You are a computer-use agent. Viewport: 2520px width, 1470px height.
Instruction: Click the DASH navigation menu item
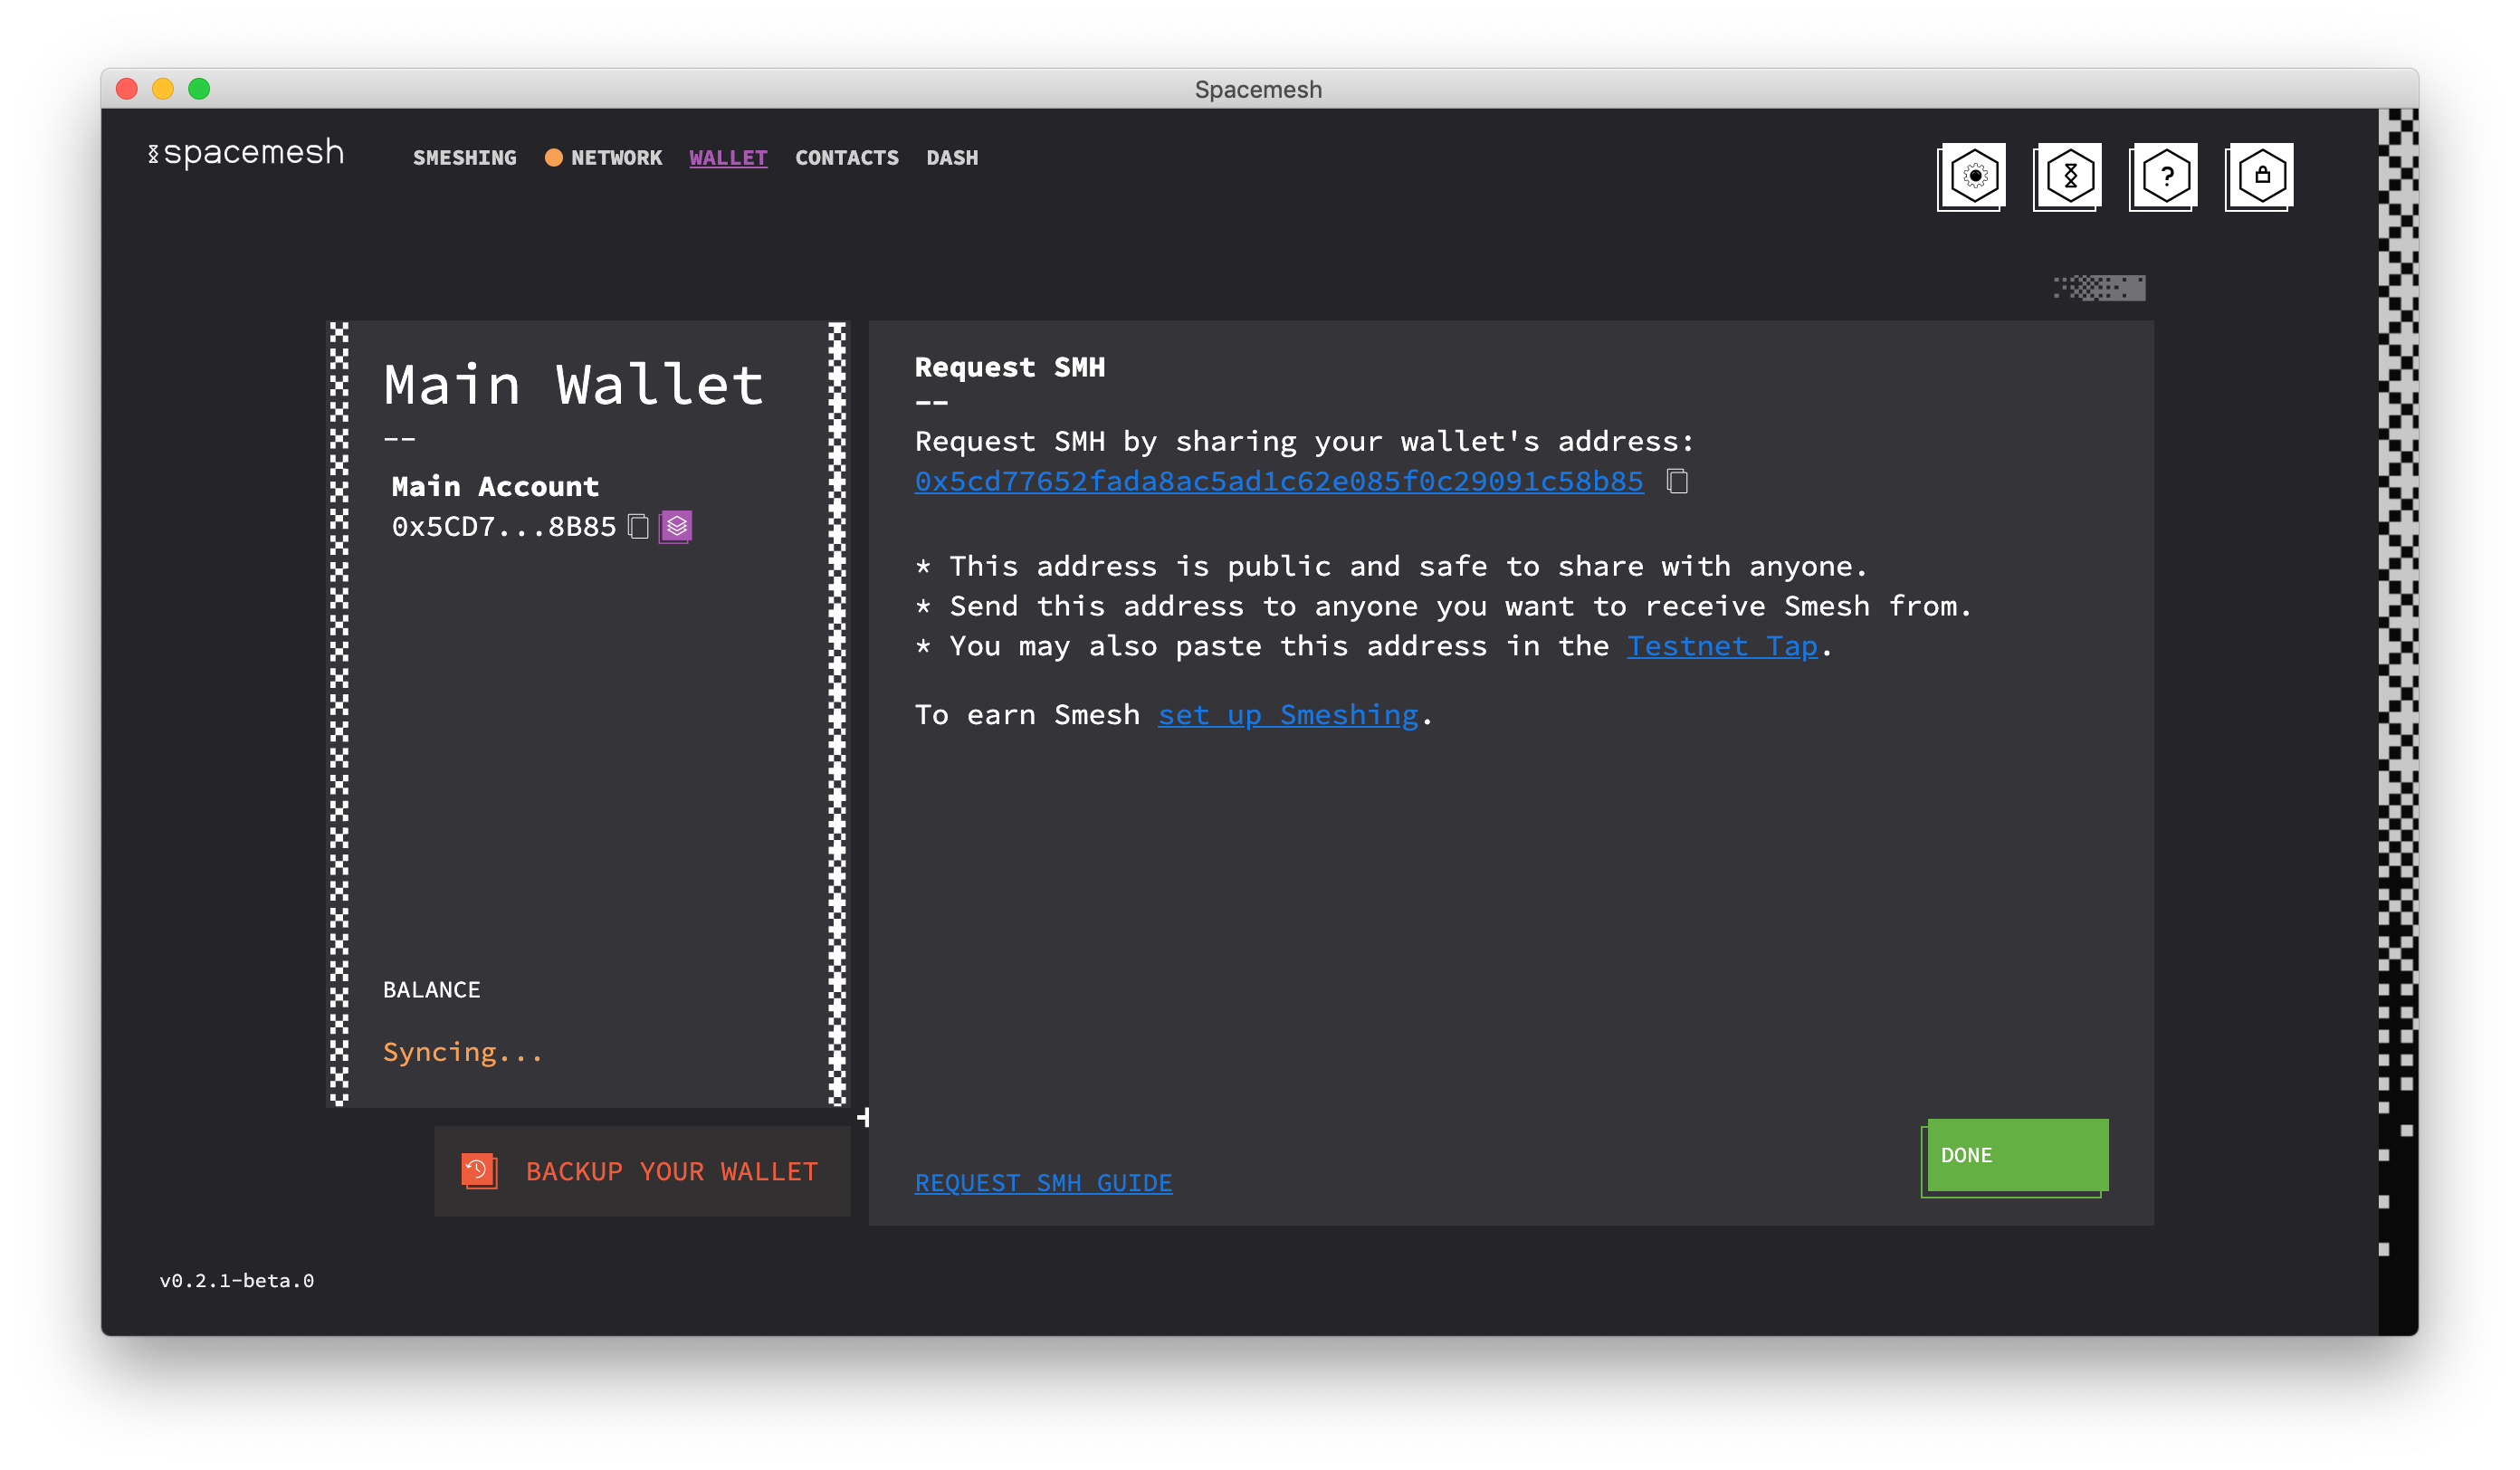coord(952,157)
